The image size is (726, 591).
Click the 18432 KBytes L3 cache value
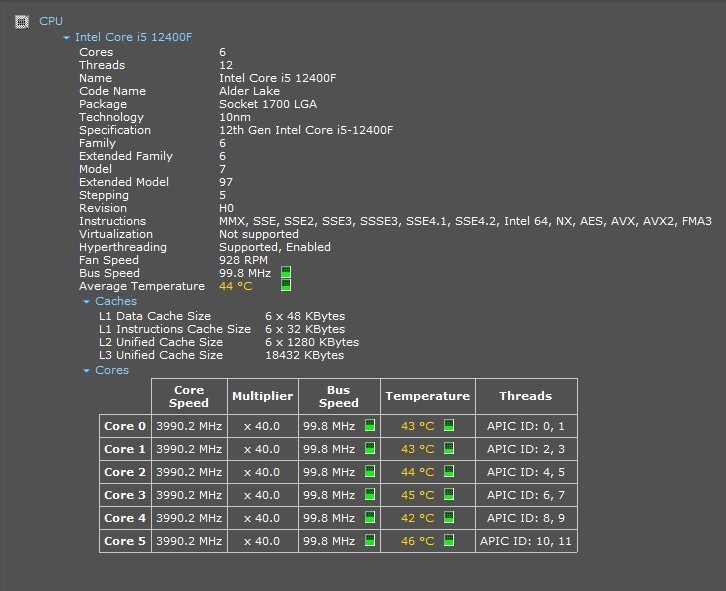[x=305, y=355]
